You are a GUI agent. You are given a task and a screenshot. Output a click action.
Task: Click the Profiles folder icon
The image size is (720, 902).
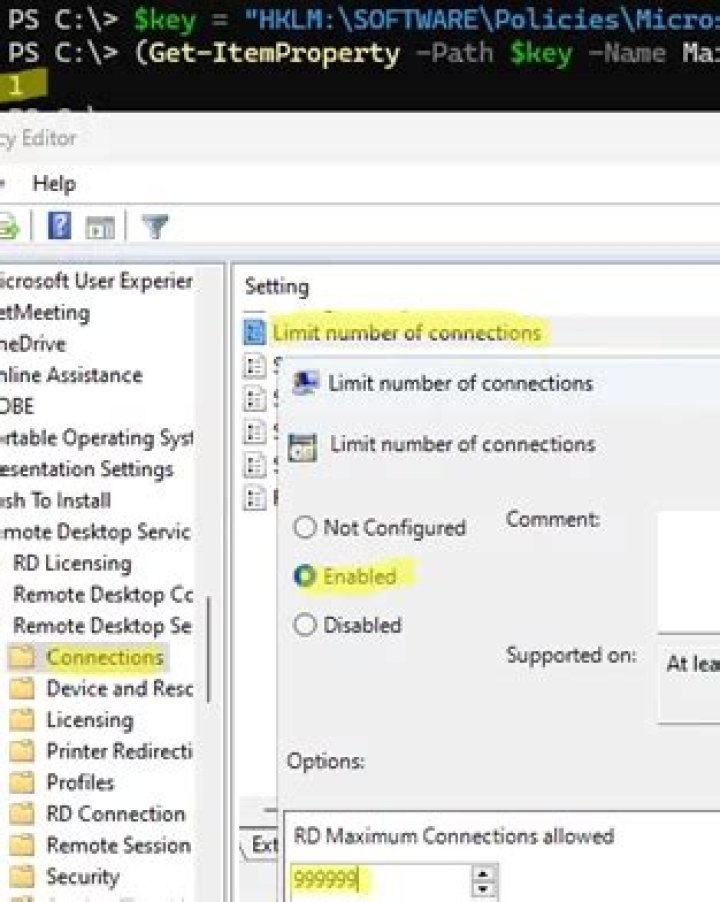point(22,782)
